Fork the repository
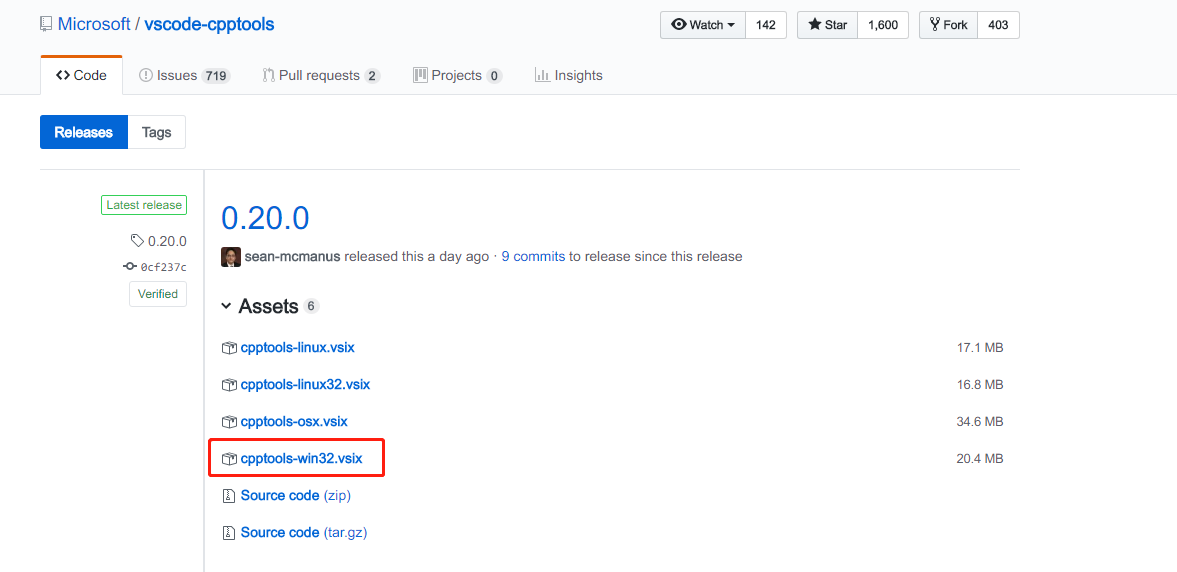Image resolution: width=1177 pixels, height=572 pixels. pos(948,25)
